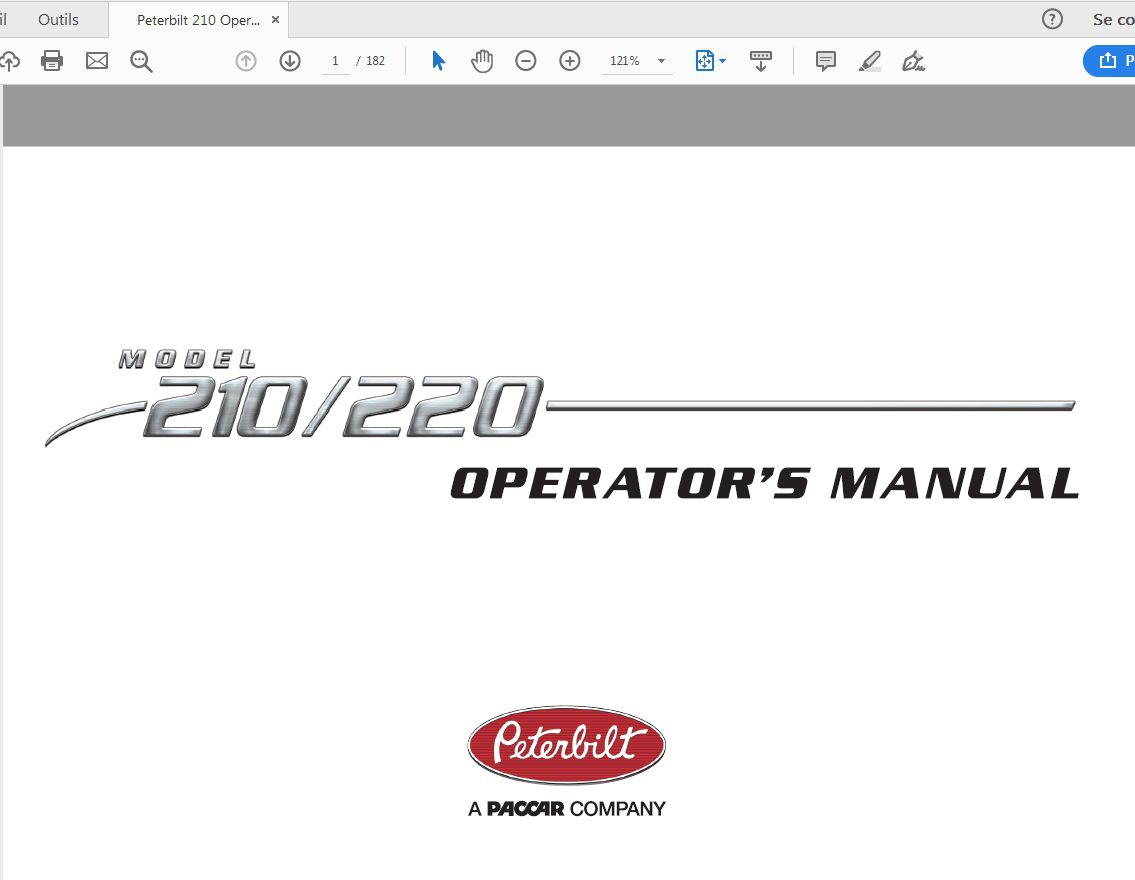The image size is (1135, 880).
Task: Close the Peterbilt 210 document tab
Action: pyautogui.click(x=275, y=20)
